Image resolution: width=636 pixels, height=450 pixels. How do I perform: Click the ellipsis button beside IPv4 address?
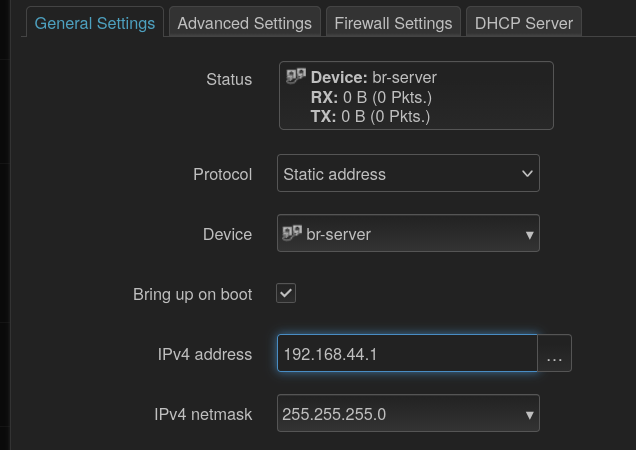(x=554, y=353)
